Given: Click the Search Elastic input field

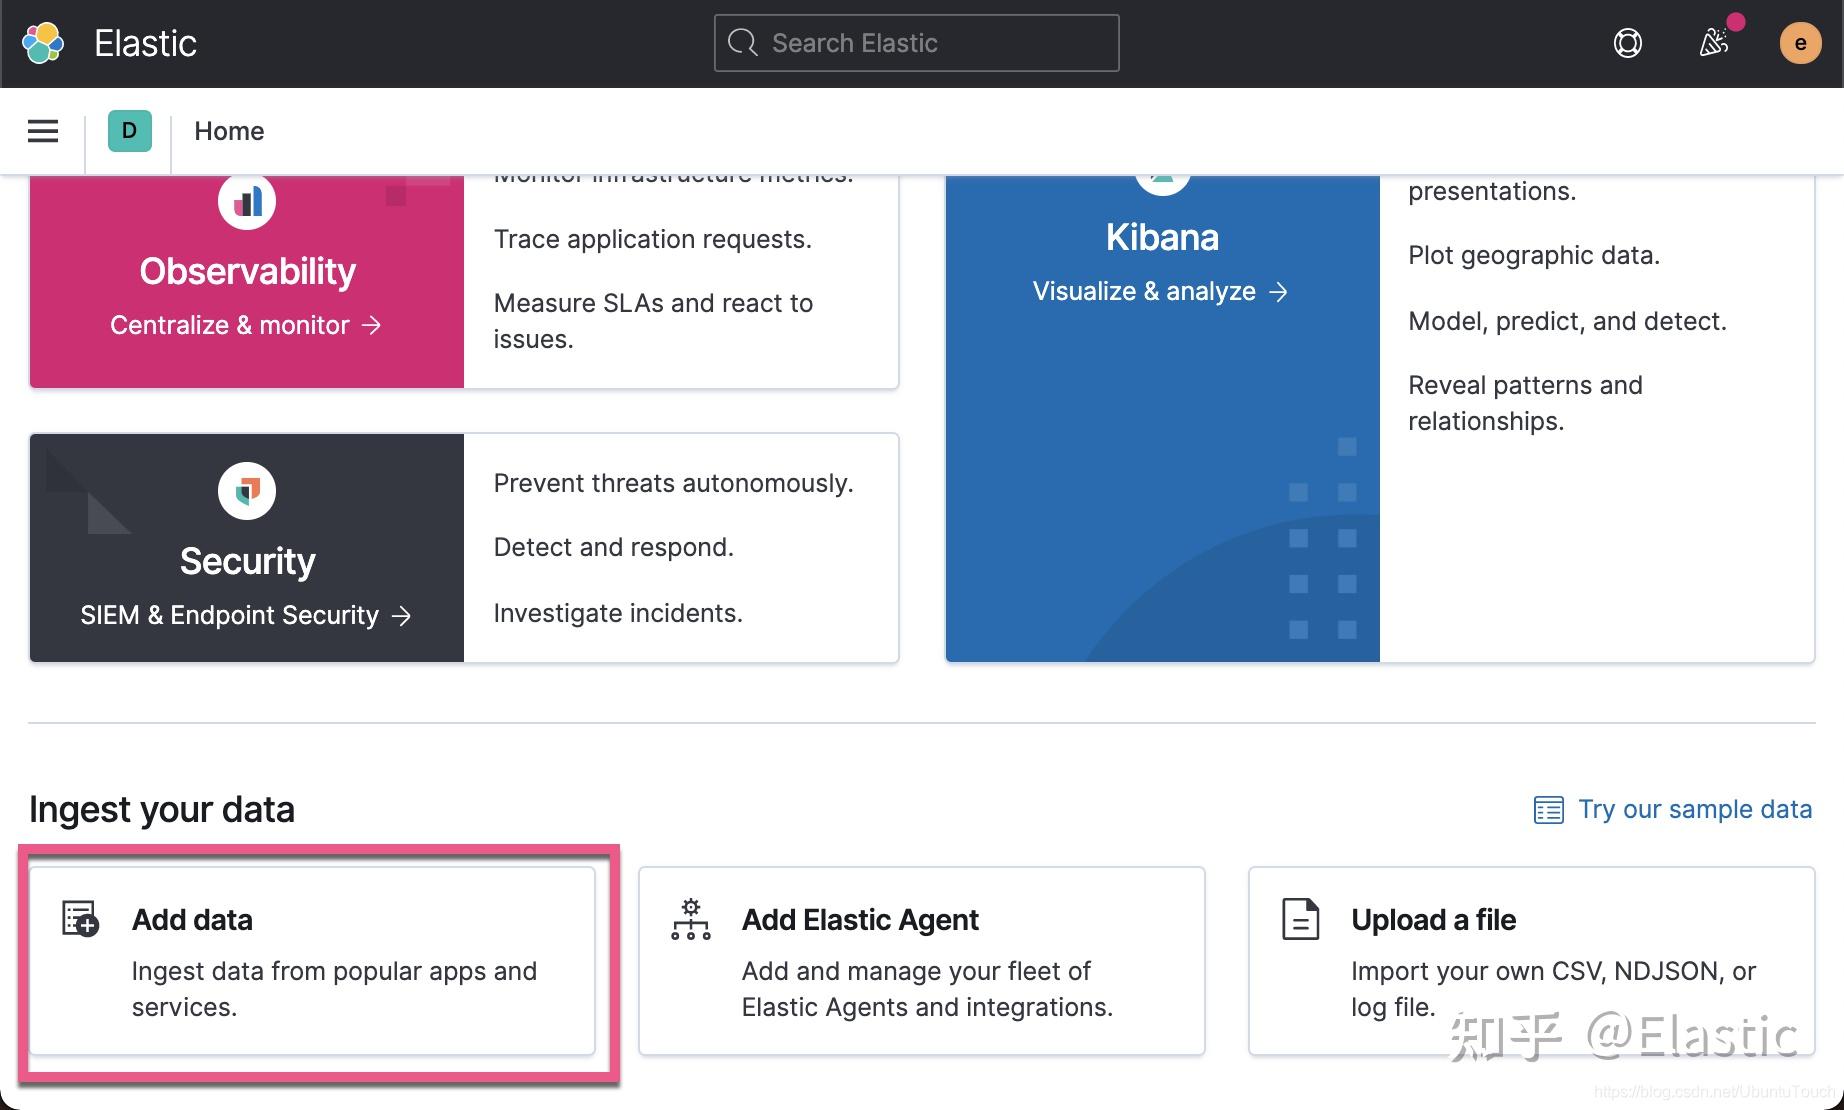Looking at the screenshot, I should click(x=916, y=43).
